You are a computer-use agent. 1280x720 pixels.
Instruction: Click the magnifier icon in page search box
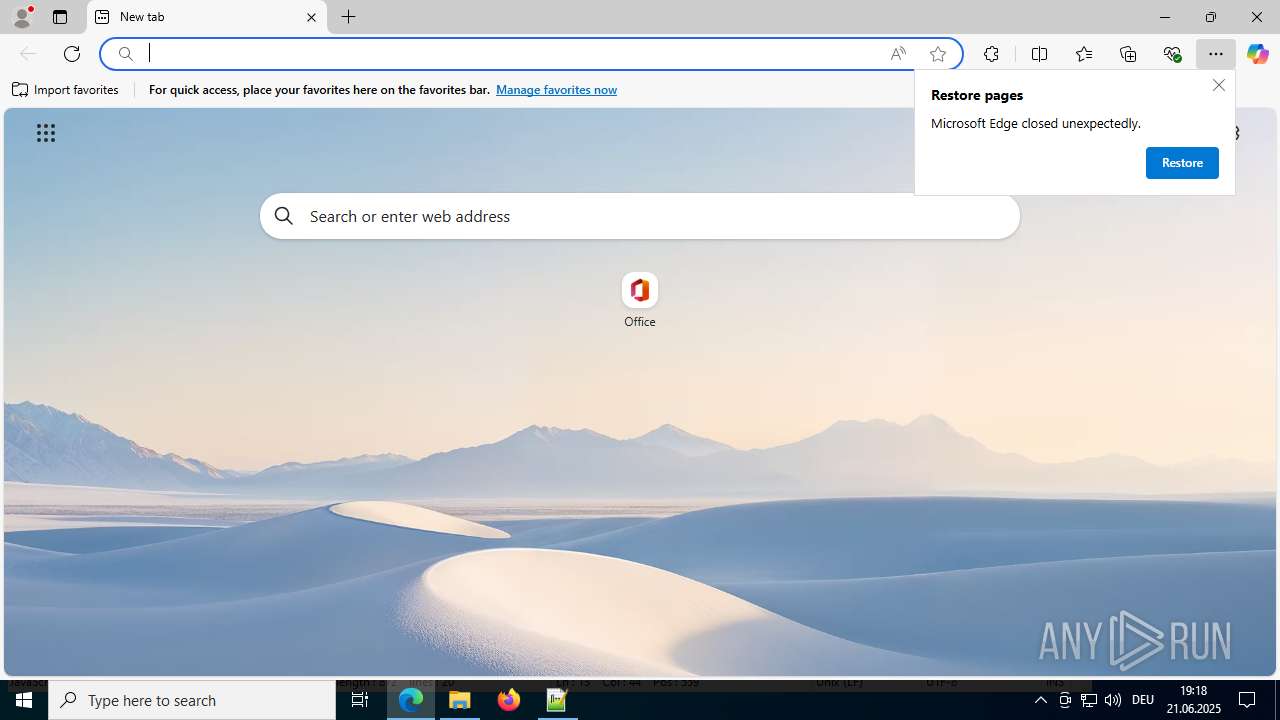pos(284,216)
